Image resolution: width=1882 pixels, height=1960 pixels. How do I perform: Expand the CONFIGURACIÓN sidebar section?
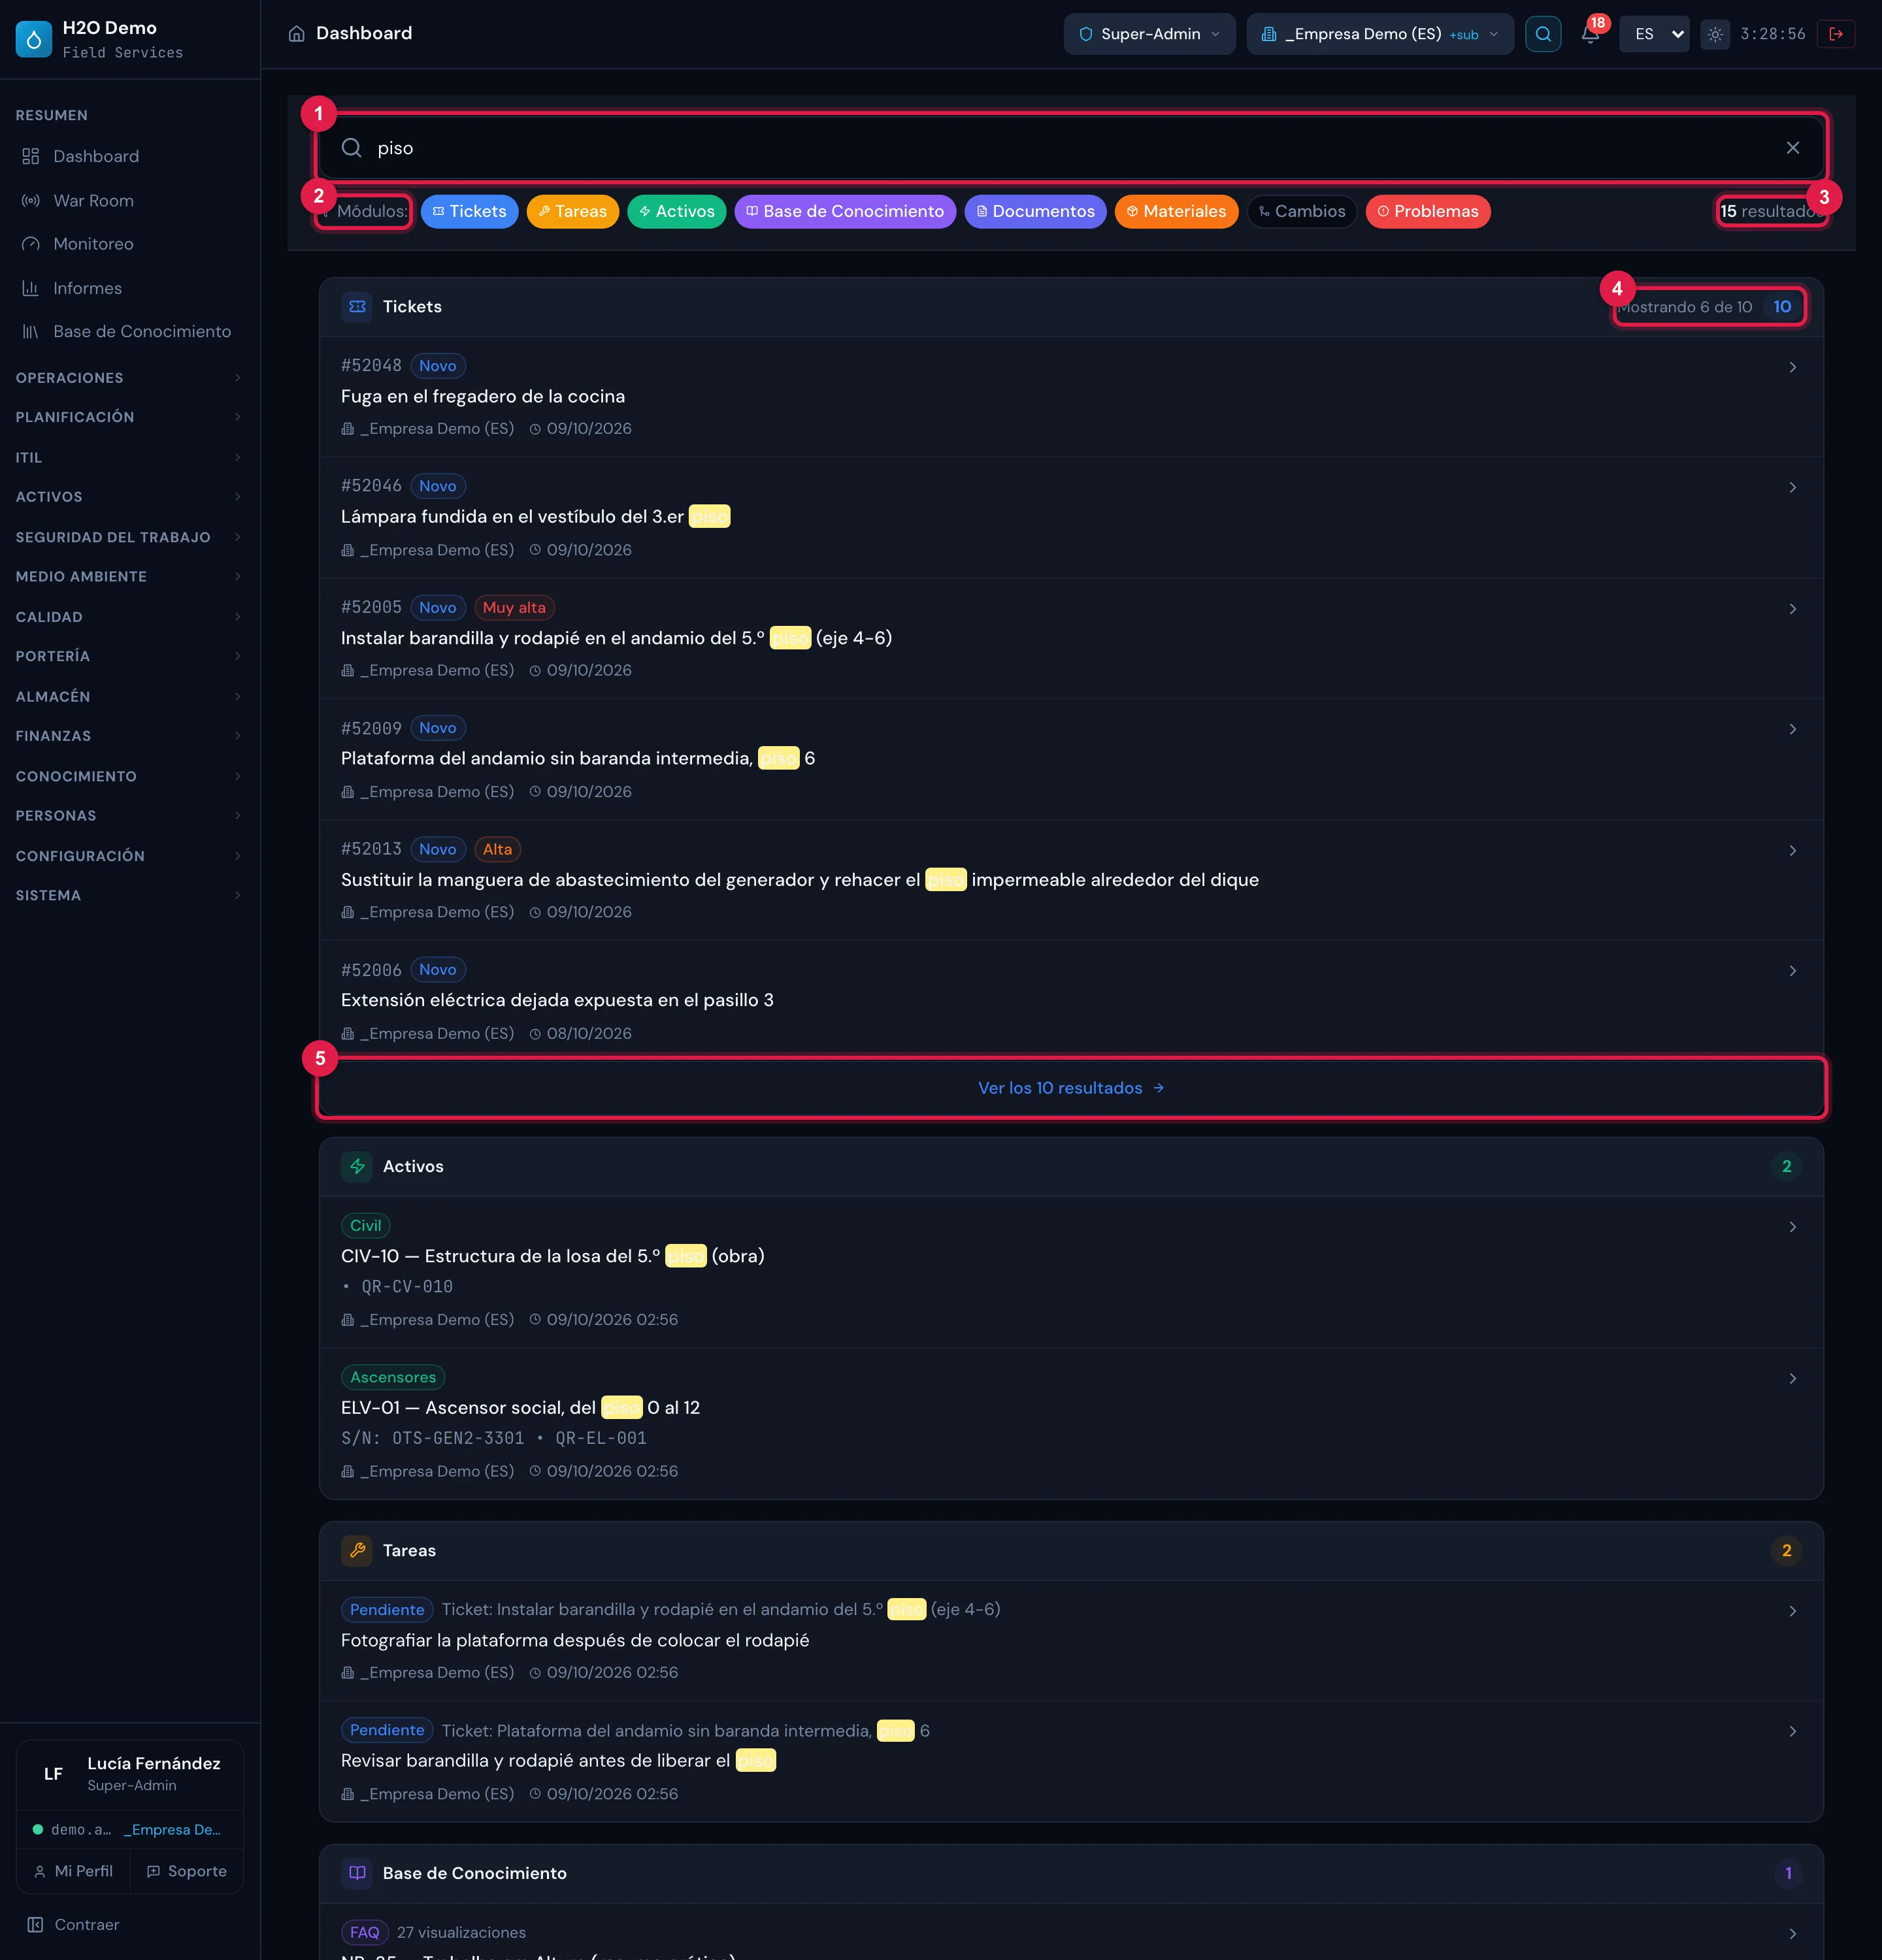pos(130,856)
